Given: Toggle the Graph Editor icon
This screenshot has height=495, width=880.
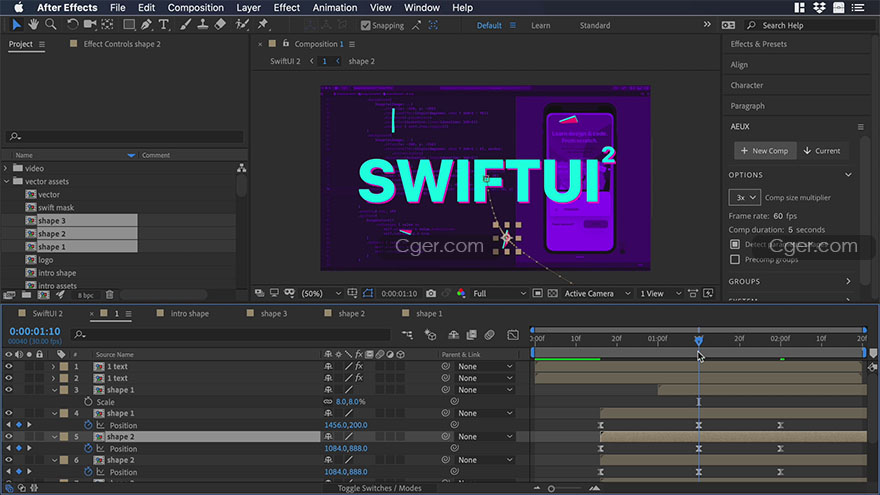Looking at the screenshot, I should 512,335.
